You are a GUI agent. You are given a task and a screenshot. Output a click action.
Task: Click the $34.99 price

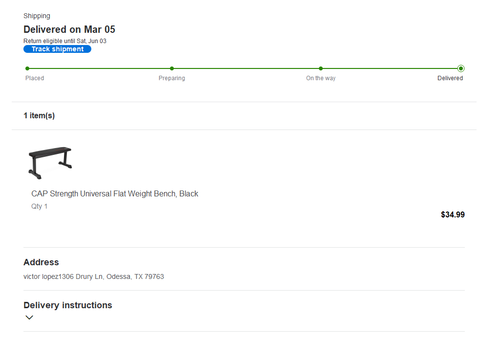click(x=453, y=214)
